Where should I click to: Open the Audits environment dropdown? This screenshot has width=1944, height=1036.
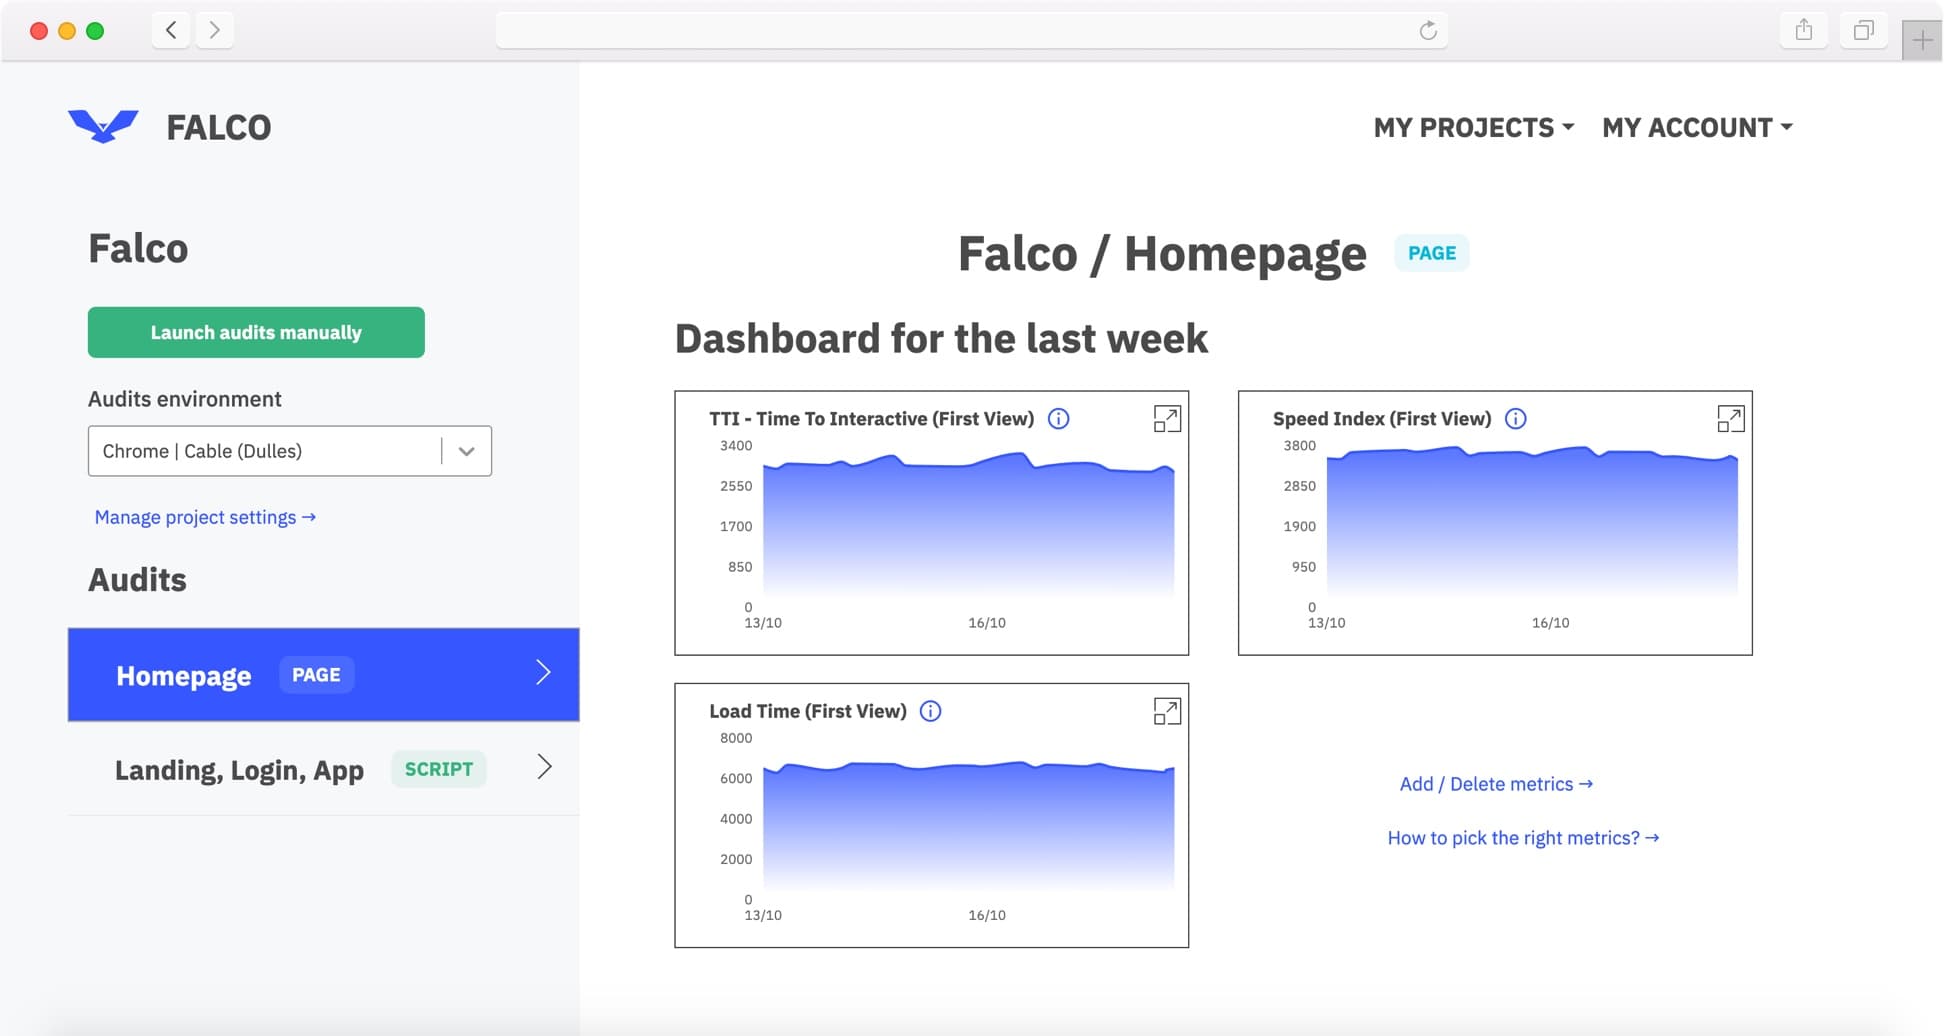tap(290, 451)
